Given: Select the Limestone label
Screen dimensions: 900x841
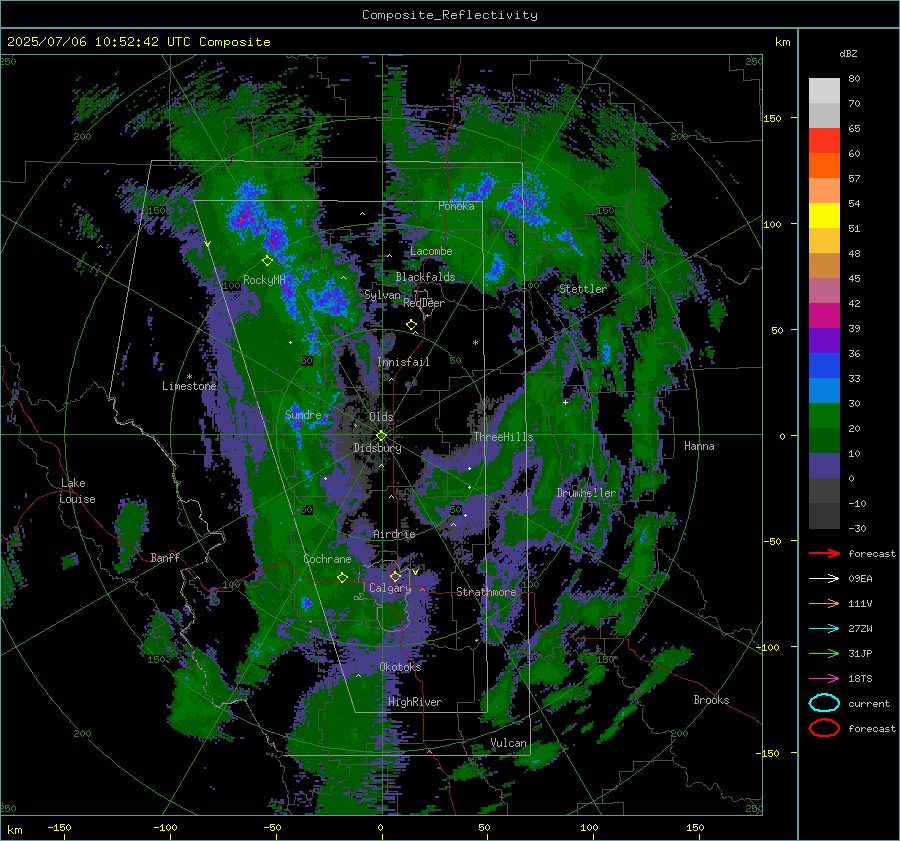Looking at the screenshot, I should tap(189, 386).
